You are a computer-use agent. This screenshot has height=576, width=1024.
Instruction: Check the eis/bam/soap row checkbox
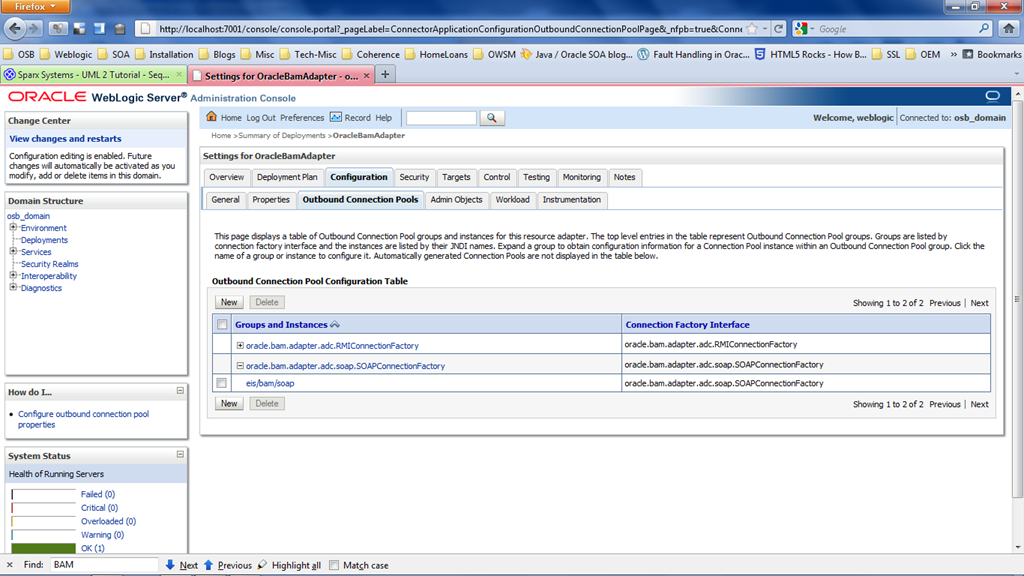[x=222, y=383]
